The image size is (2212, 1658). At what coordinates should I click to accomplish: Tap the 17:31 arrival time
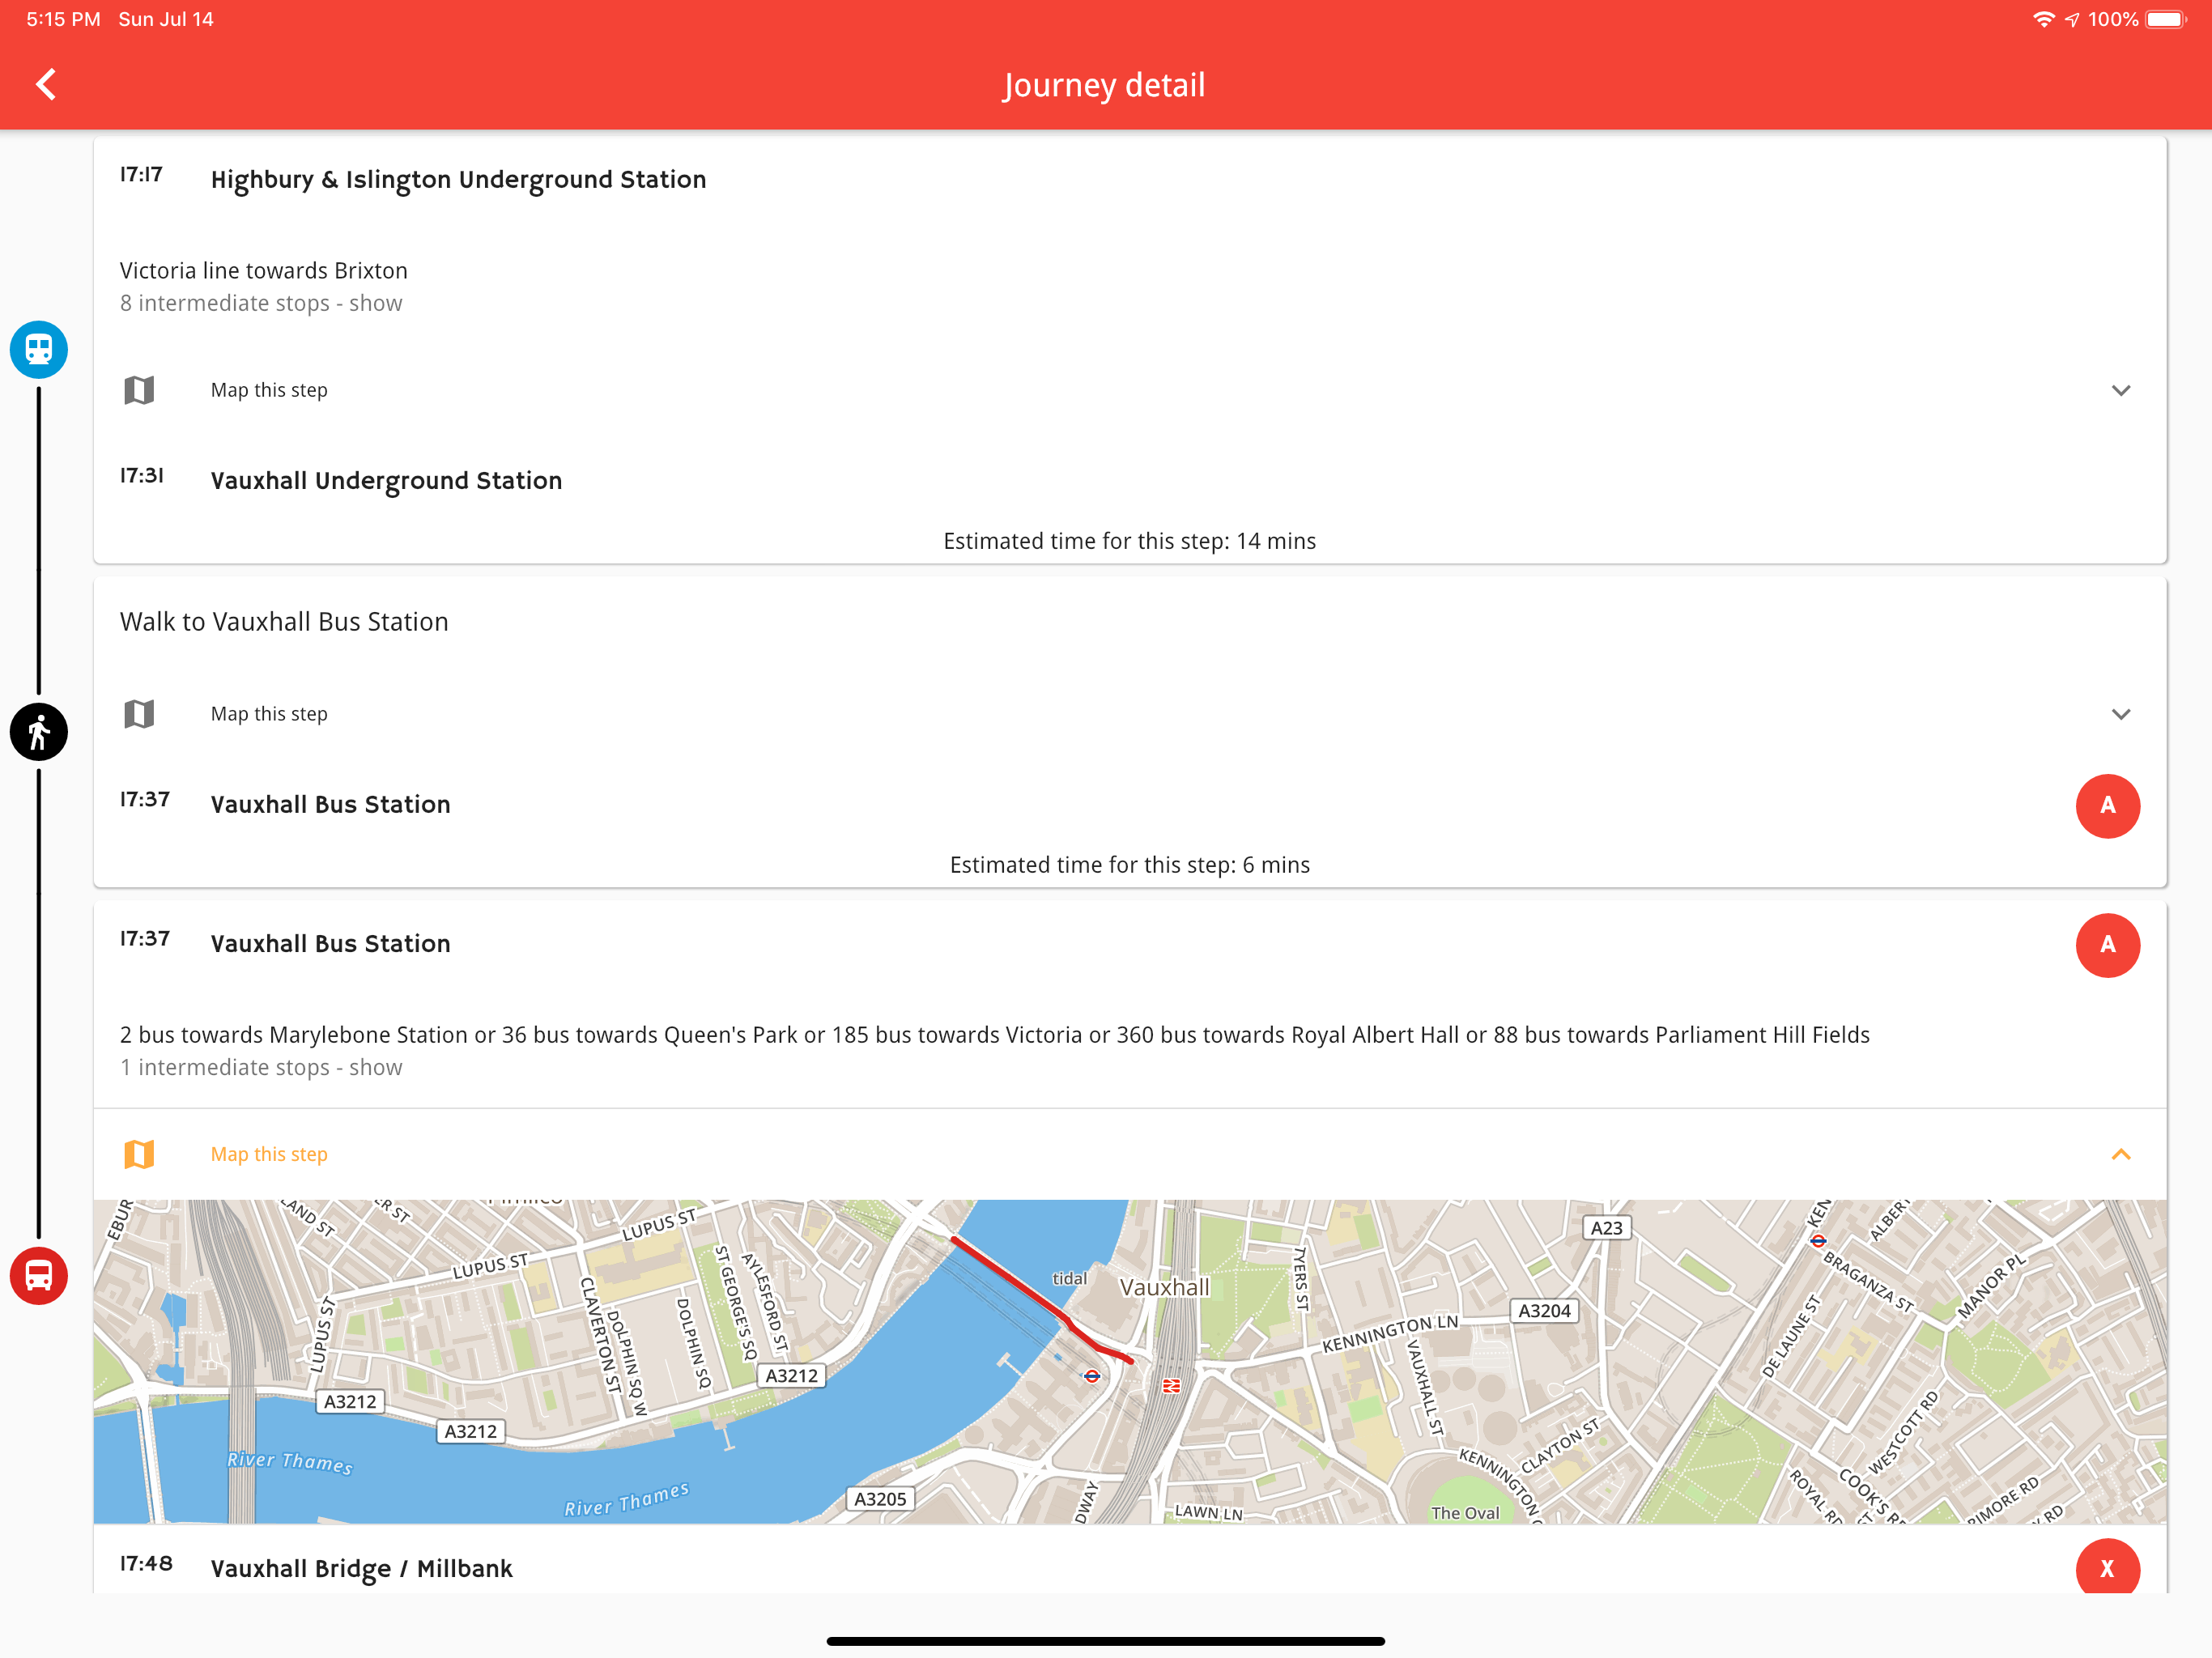point(141,475)
